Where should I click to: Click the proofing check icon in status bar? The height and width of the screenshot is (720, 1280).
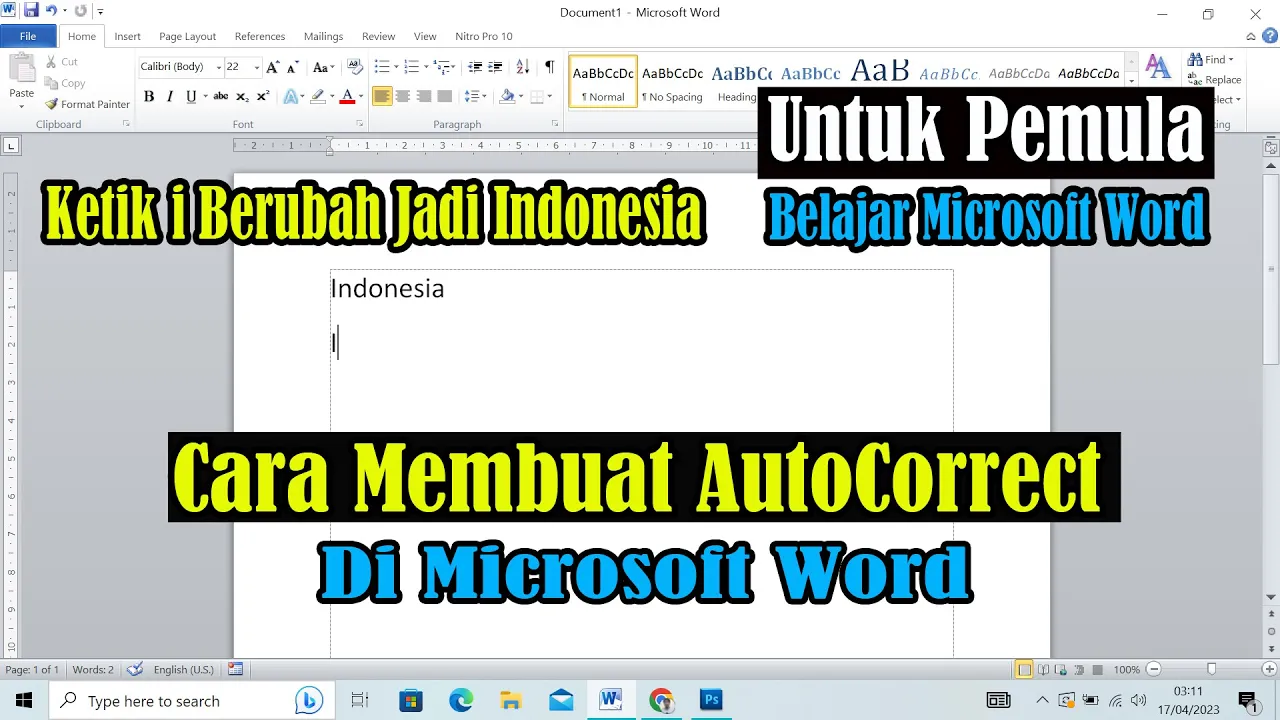coord(135,669)
